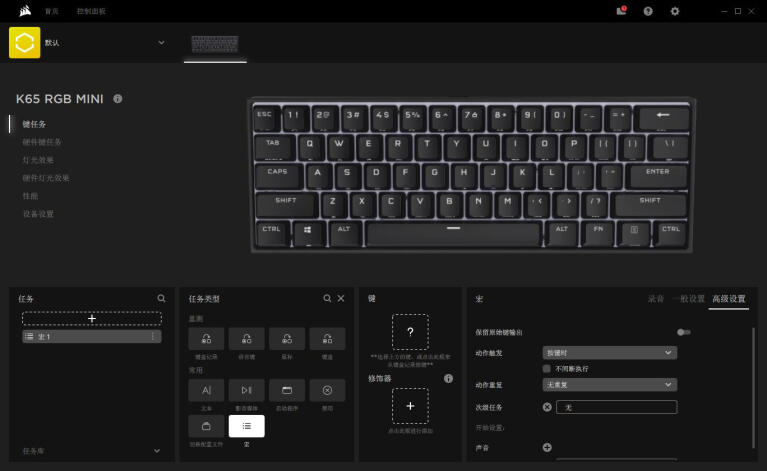Open the three-dot menu on 宏 1
Screen dimensions: 767x471
click(153, 336)
